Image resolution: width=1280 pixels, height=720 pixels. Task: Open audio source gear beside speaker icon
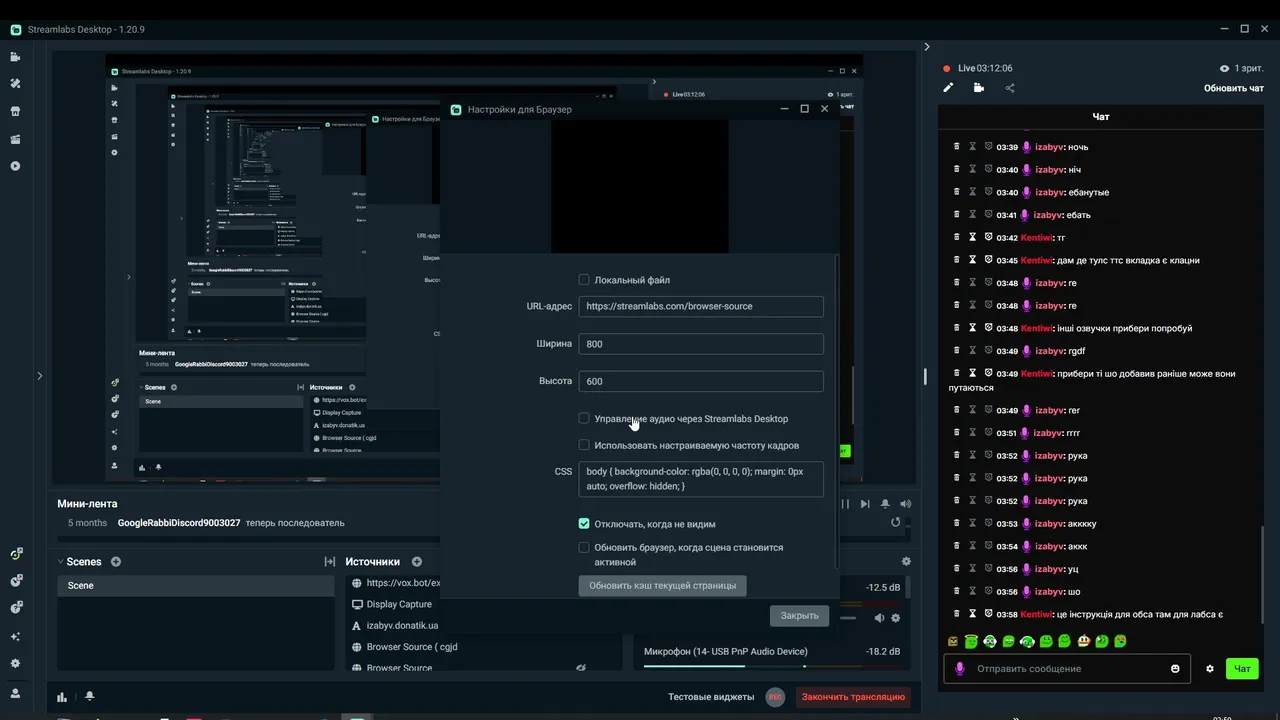pyautogui.click(x=896, y=618)
